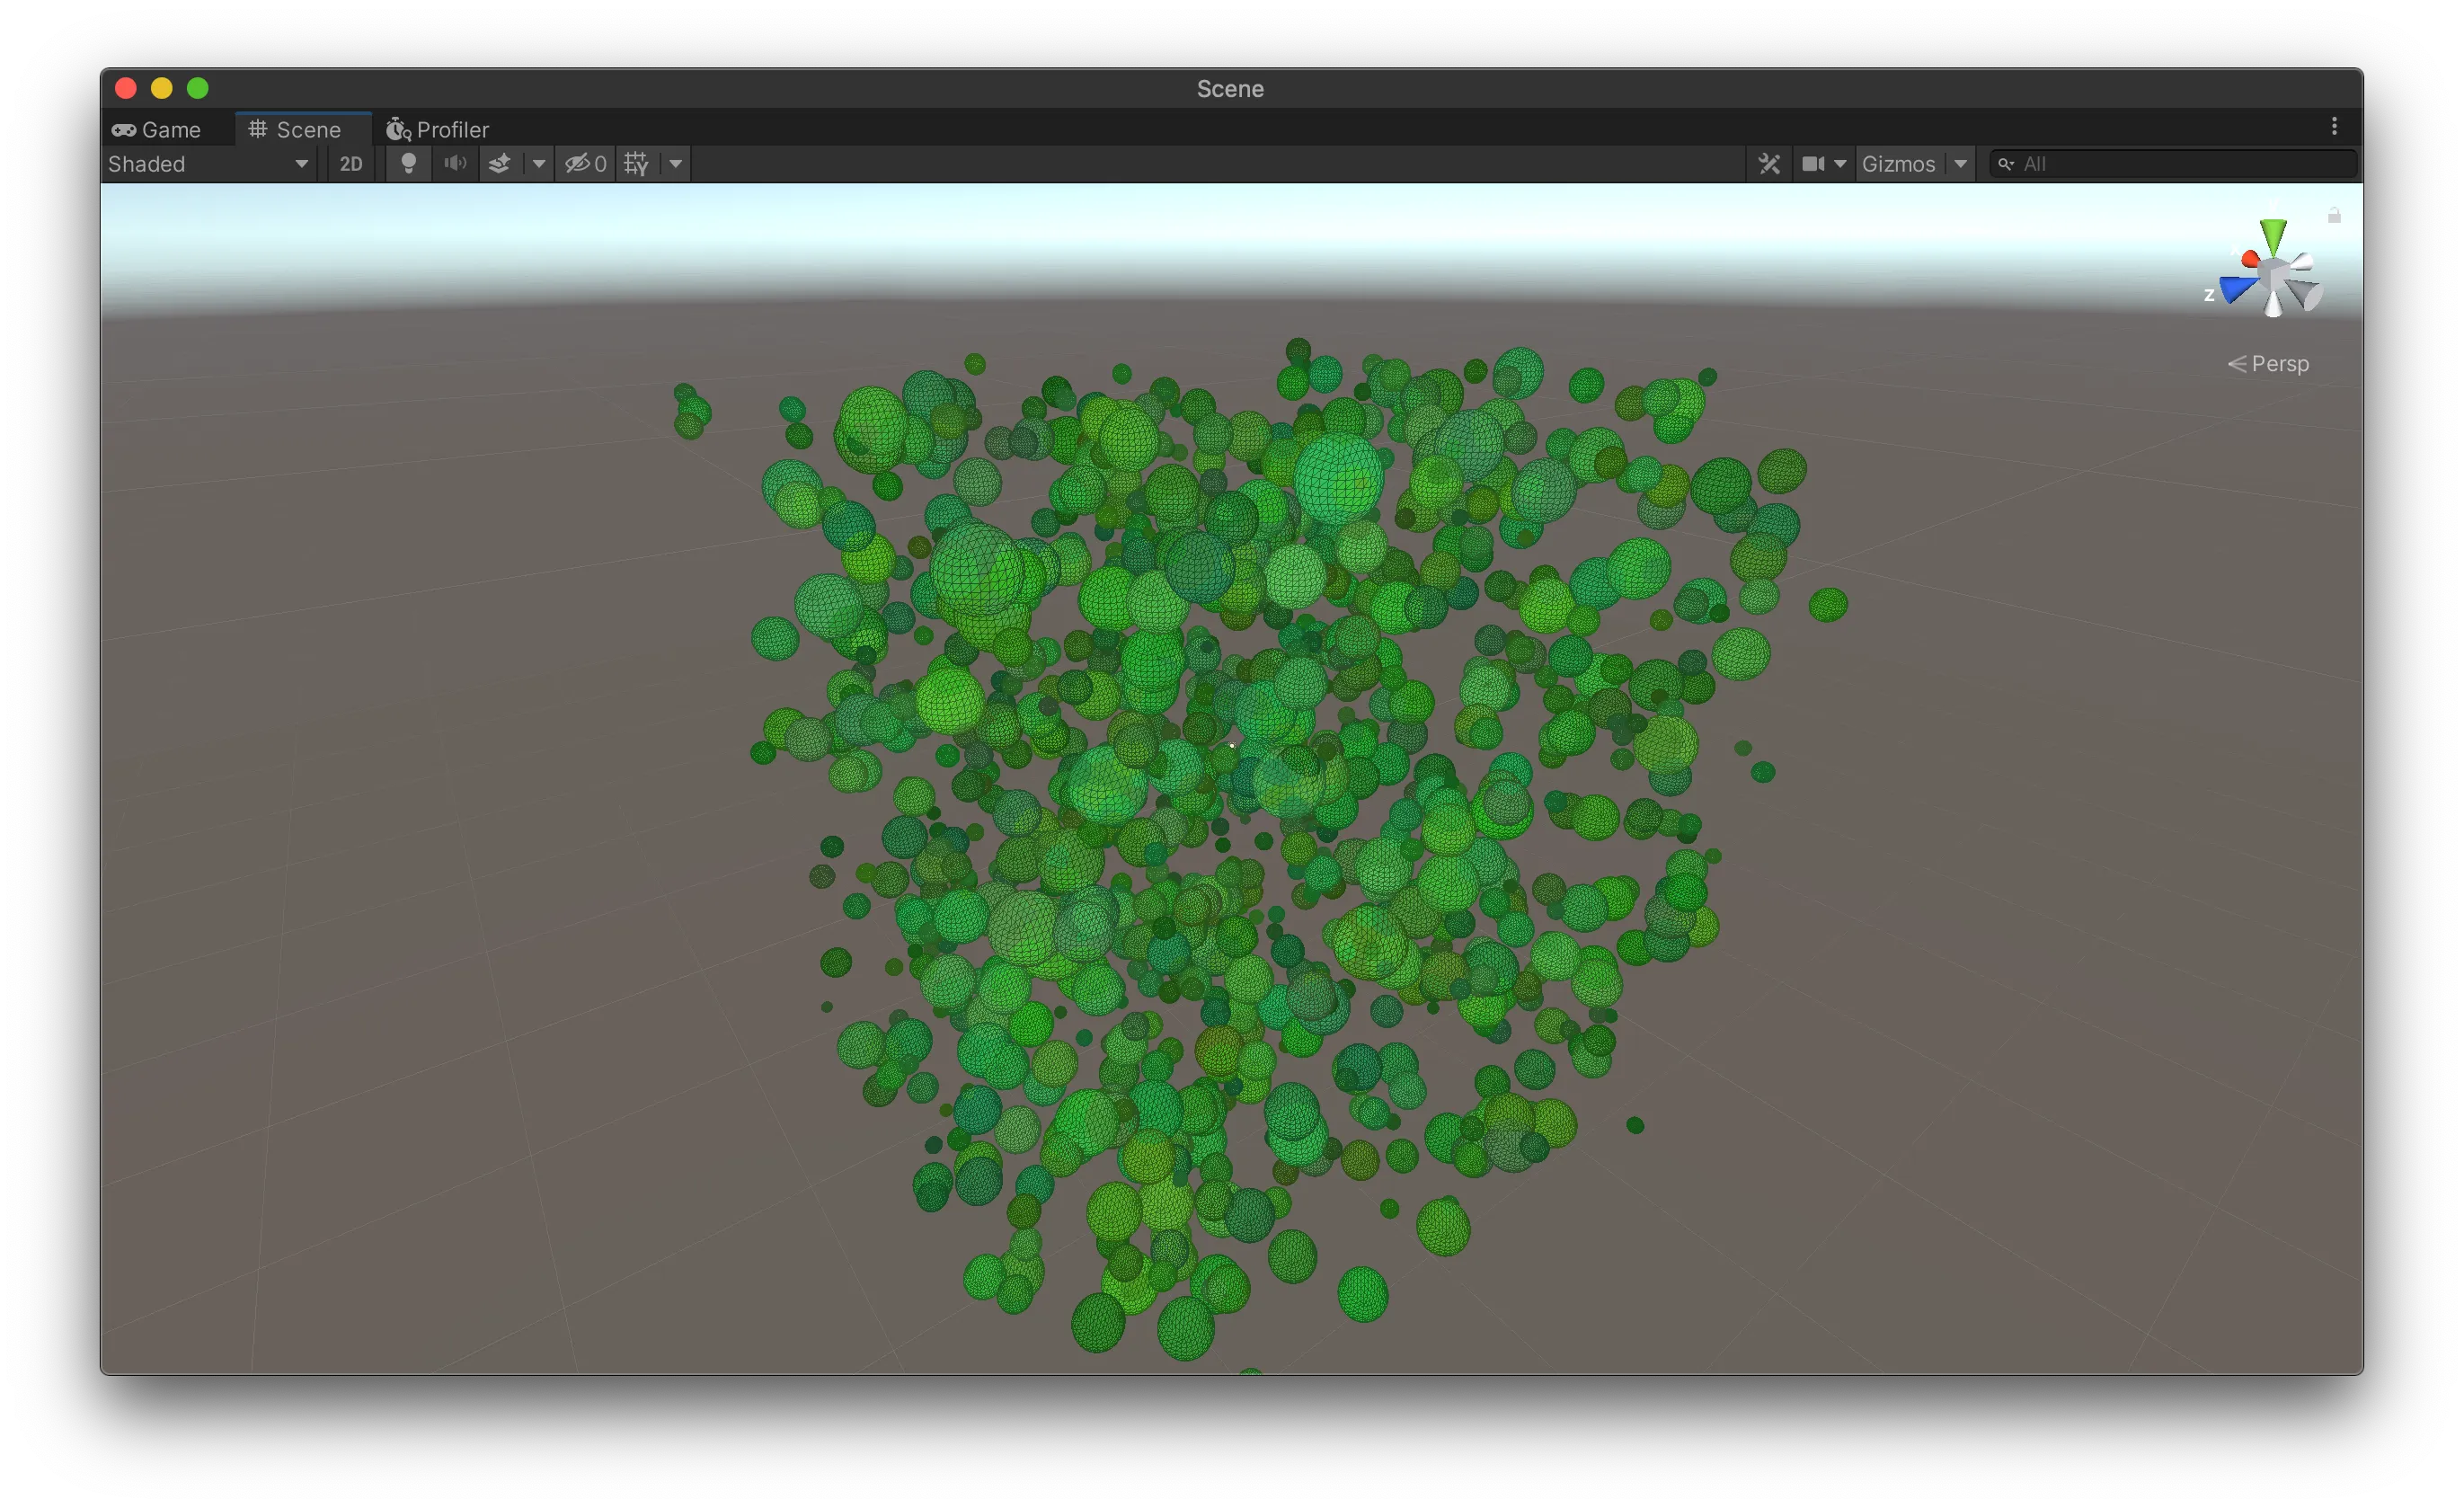Open the Shaded draw mode dropdown

209,164
